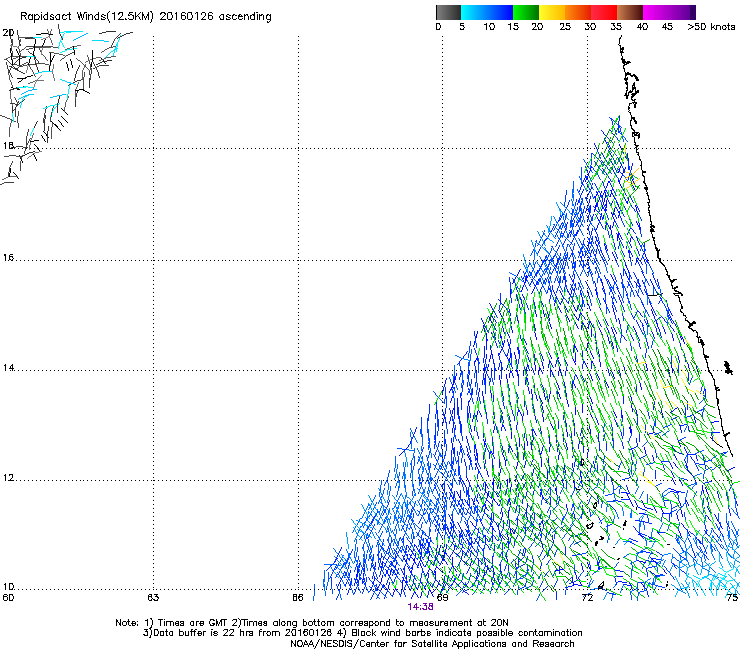Click the '20160126 ascending' date text
Screen dimensions: 740x650
pos(215,17)
